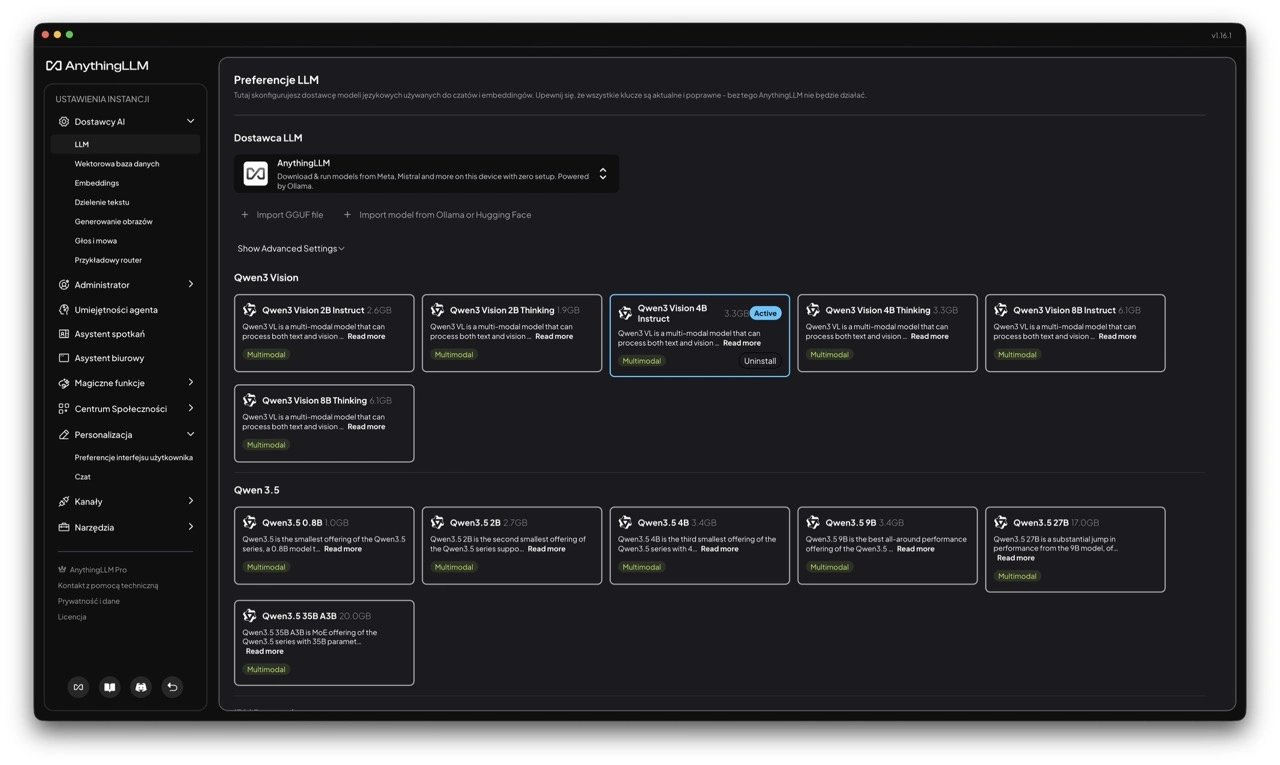Open the AnythingLLM Pro link
Image resolution: width=1280 pixels, height=765 pixels.
(92, 570)
